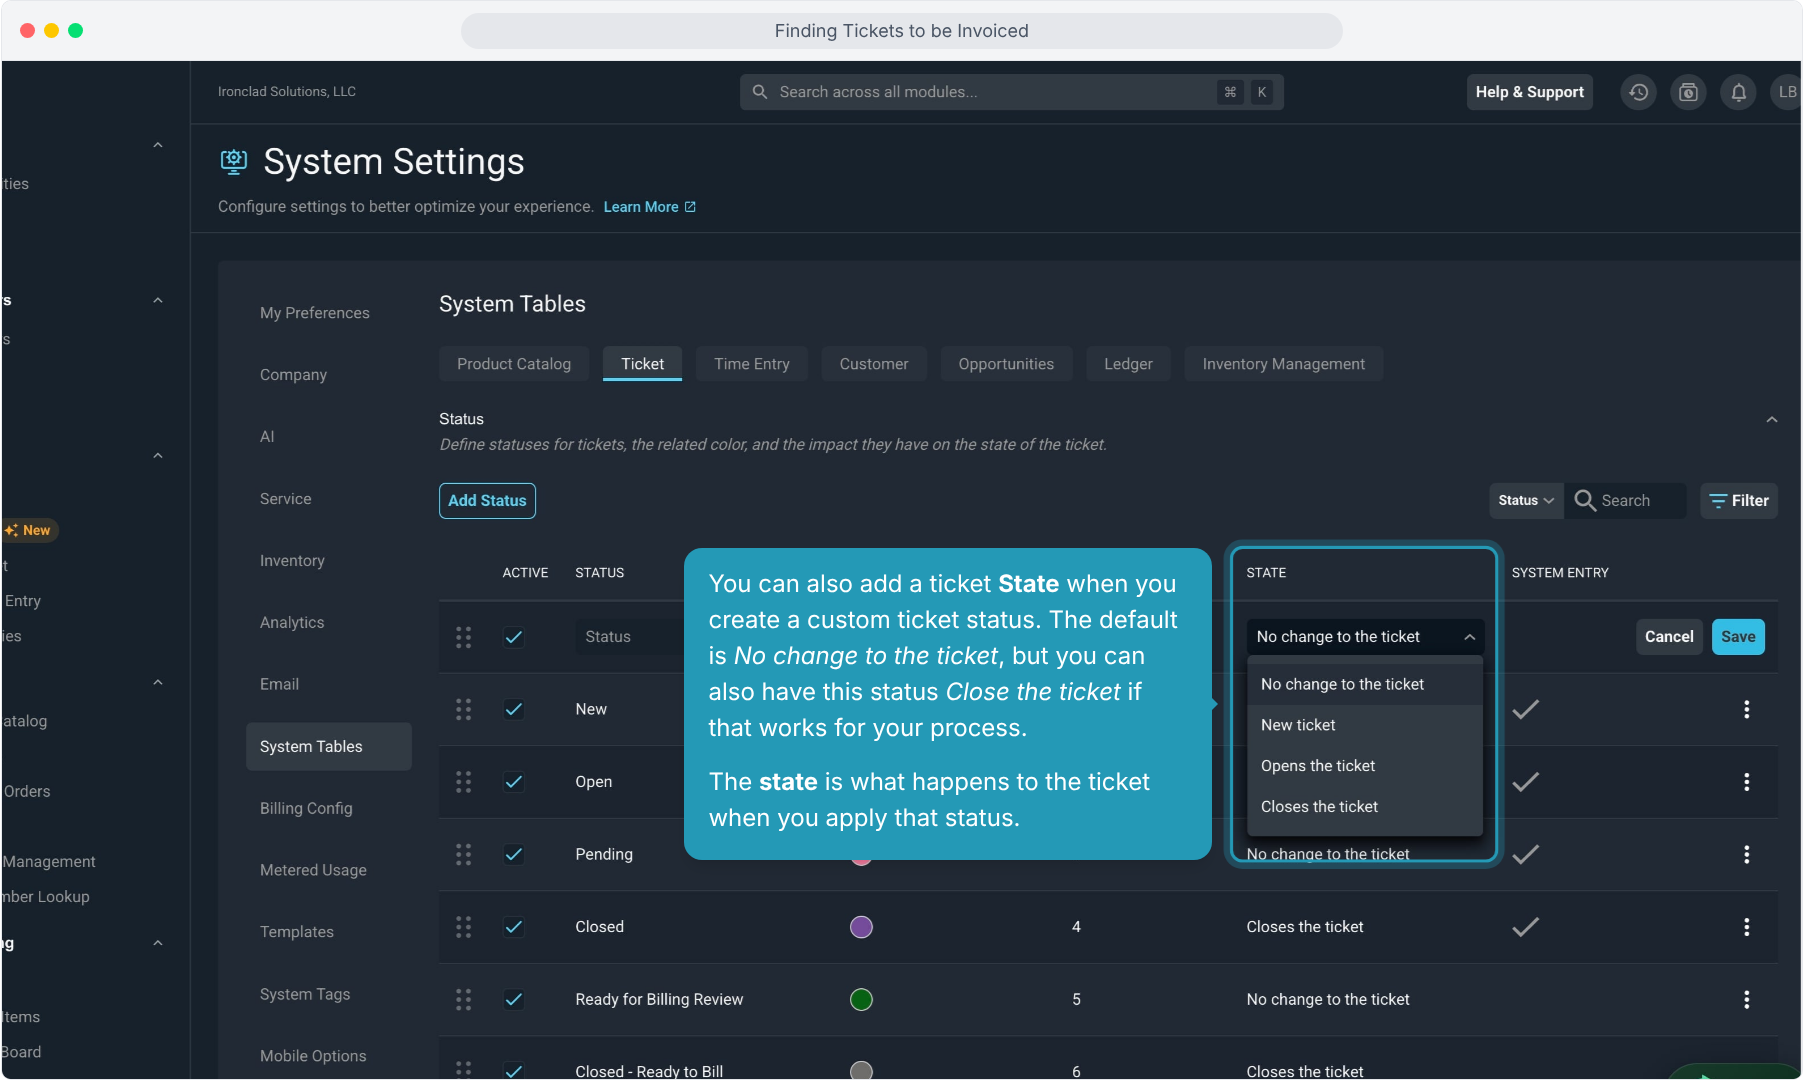The image size is (1804, 1080).
Task: Select Closes the ticket option
Action: pyautogui.click(x=1365, y=807)
